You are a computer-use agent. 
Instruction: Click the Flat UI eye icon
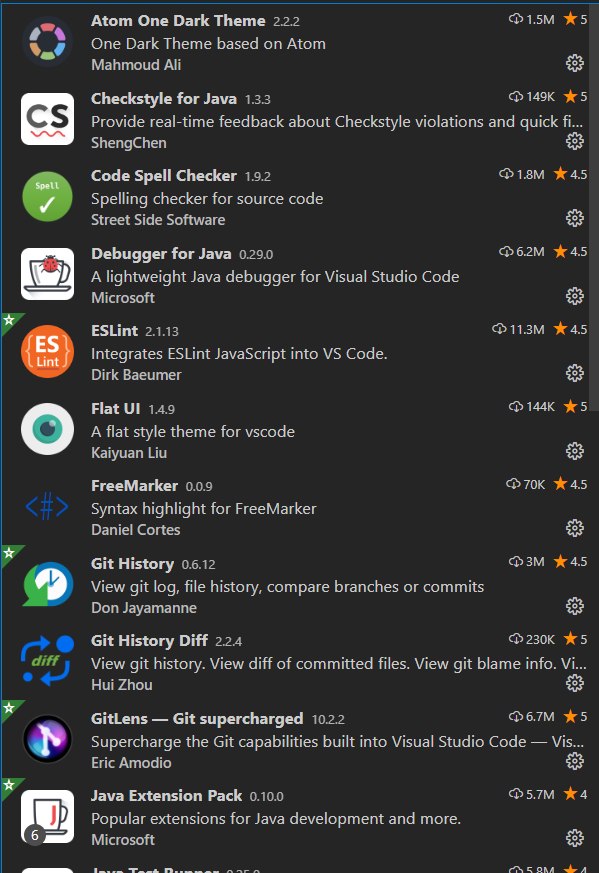(47, 429)
